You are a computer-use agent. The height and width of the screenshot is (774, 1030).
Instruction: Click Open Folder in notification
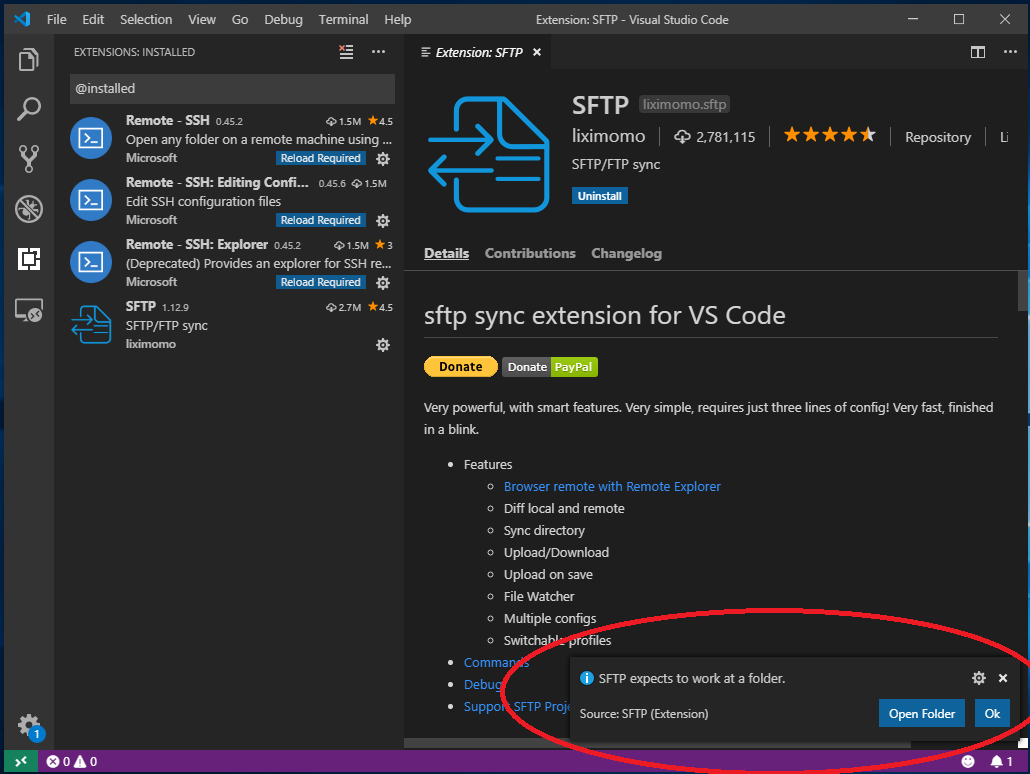pyautogui.click(x=922, y=714)
